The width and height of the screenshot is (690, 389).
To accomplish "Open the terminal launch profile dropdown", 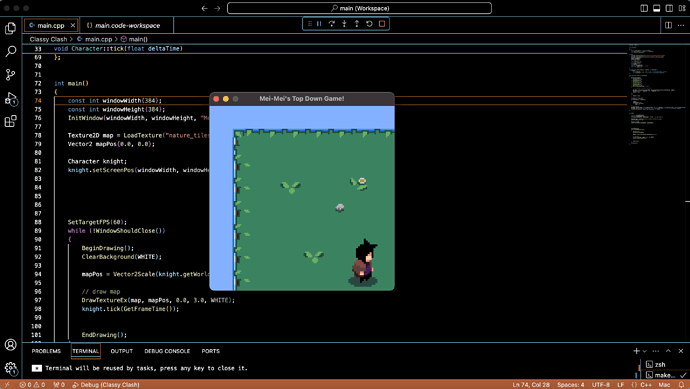I will (645, 351).
